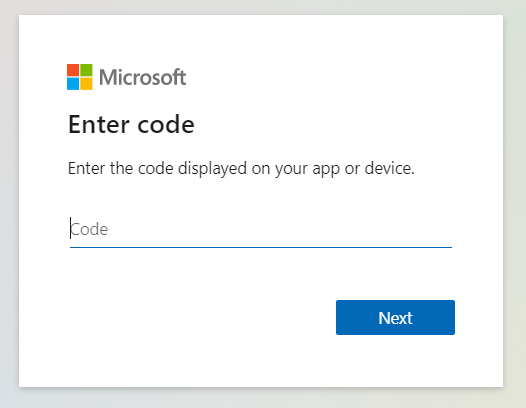Select the Enter code heading

[131, 124]
